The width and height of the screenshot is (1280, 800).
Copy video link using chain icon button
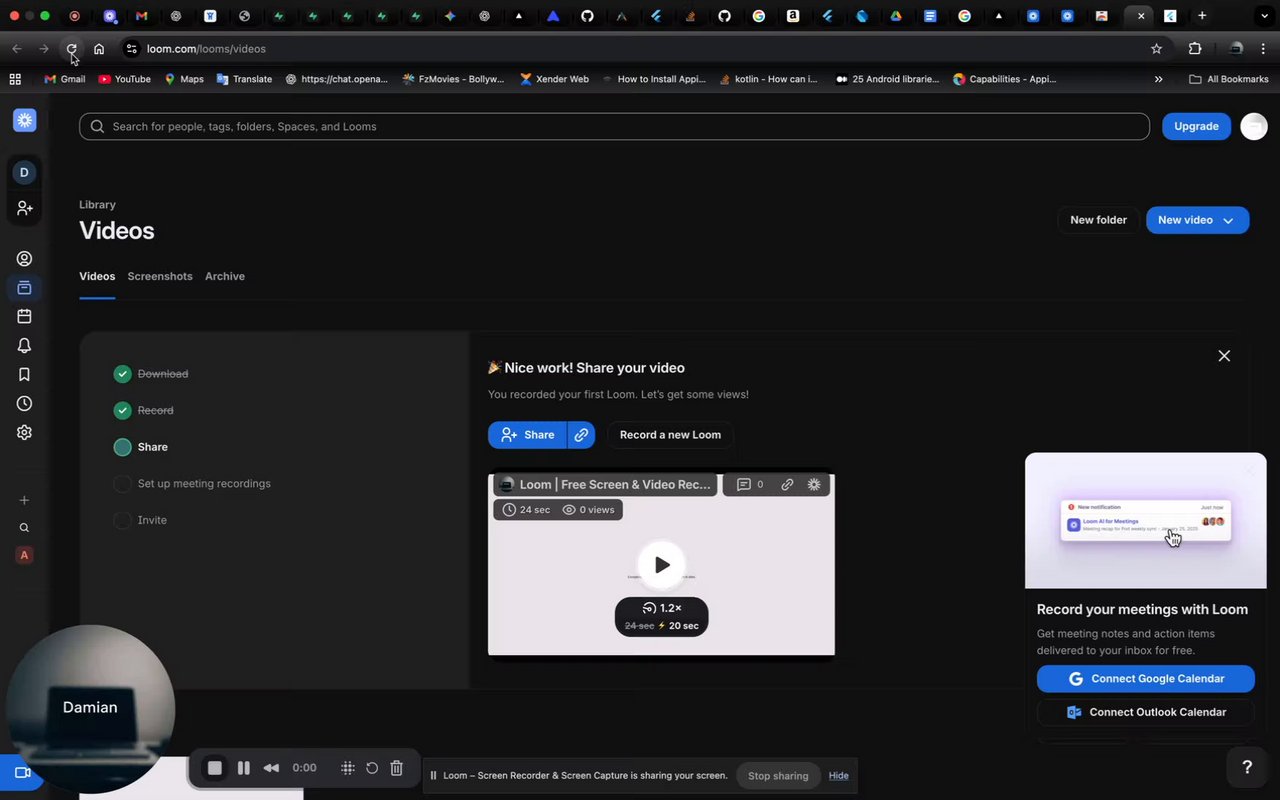point(581,435)
